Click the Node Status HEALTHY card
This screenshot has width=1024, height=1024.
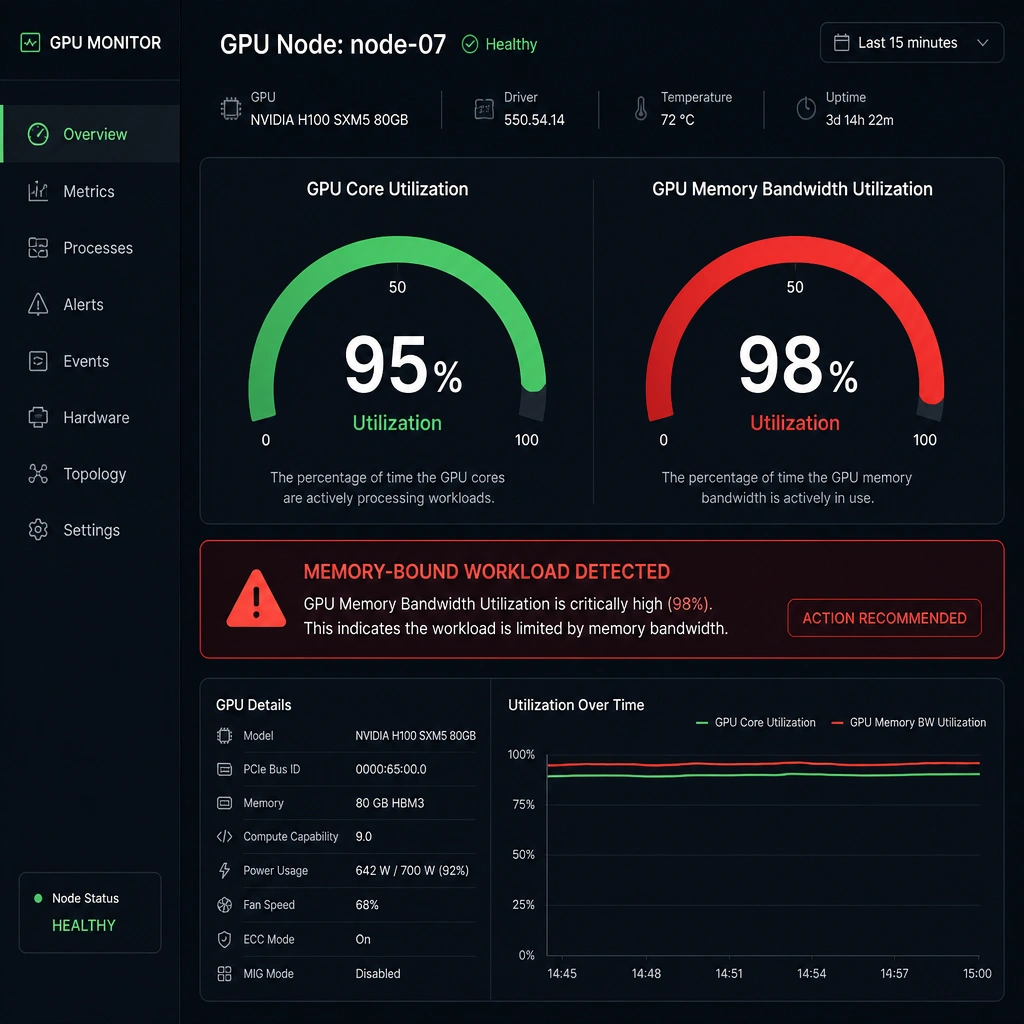coord(90,912)
